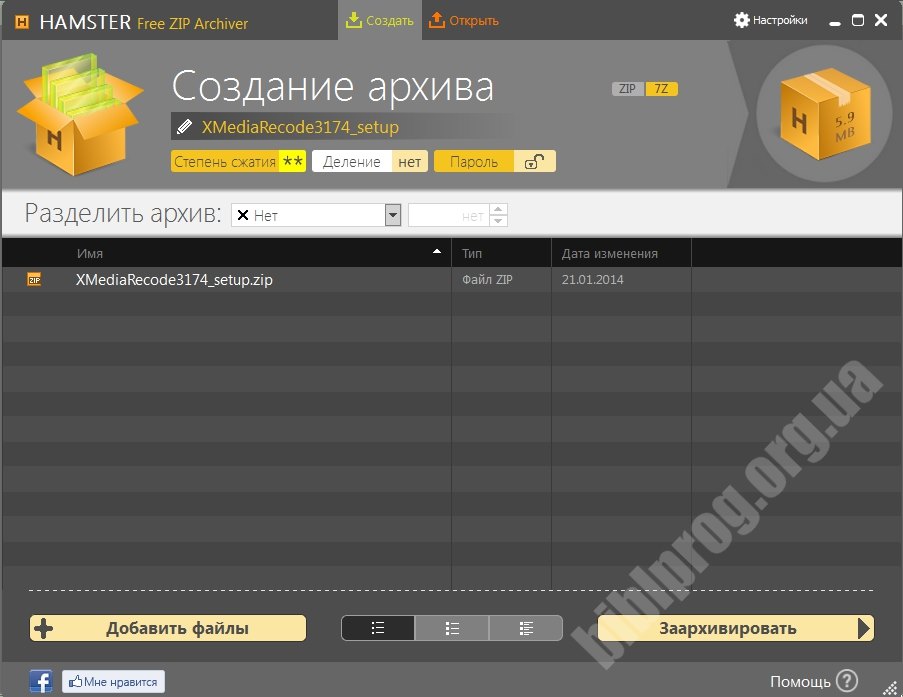Click the open box with files icon
Viewport: 903px width, 697px height.
pyautogui.click(x=79, y=114)
